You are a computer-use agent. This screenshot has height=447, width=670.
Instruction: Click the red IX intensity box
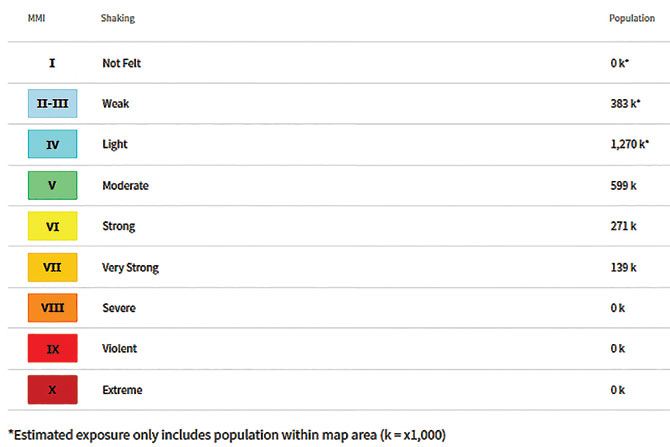(x=52, y=349)
